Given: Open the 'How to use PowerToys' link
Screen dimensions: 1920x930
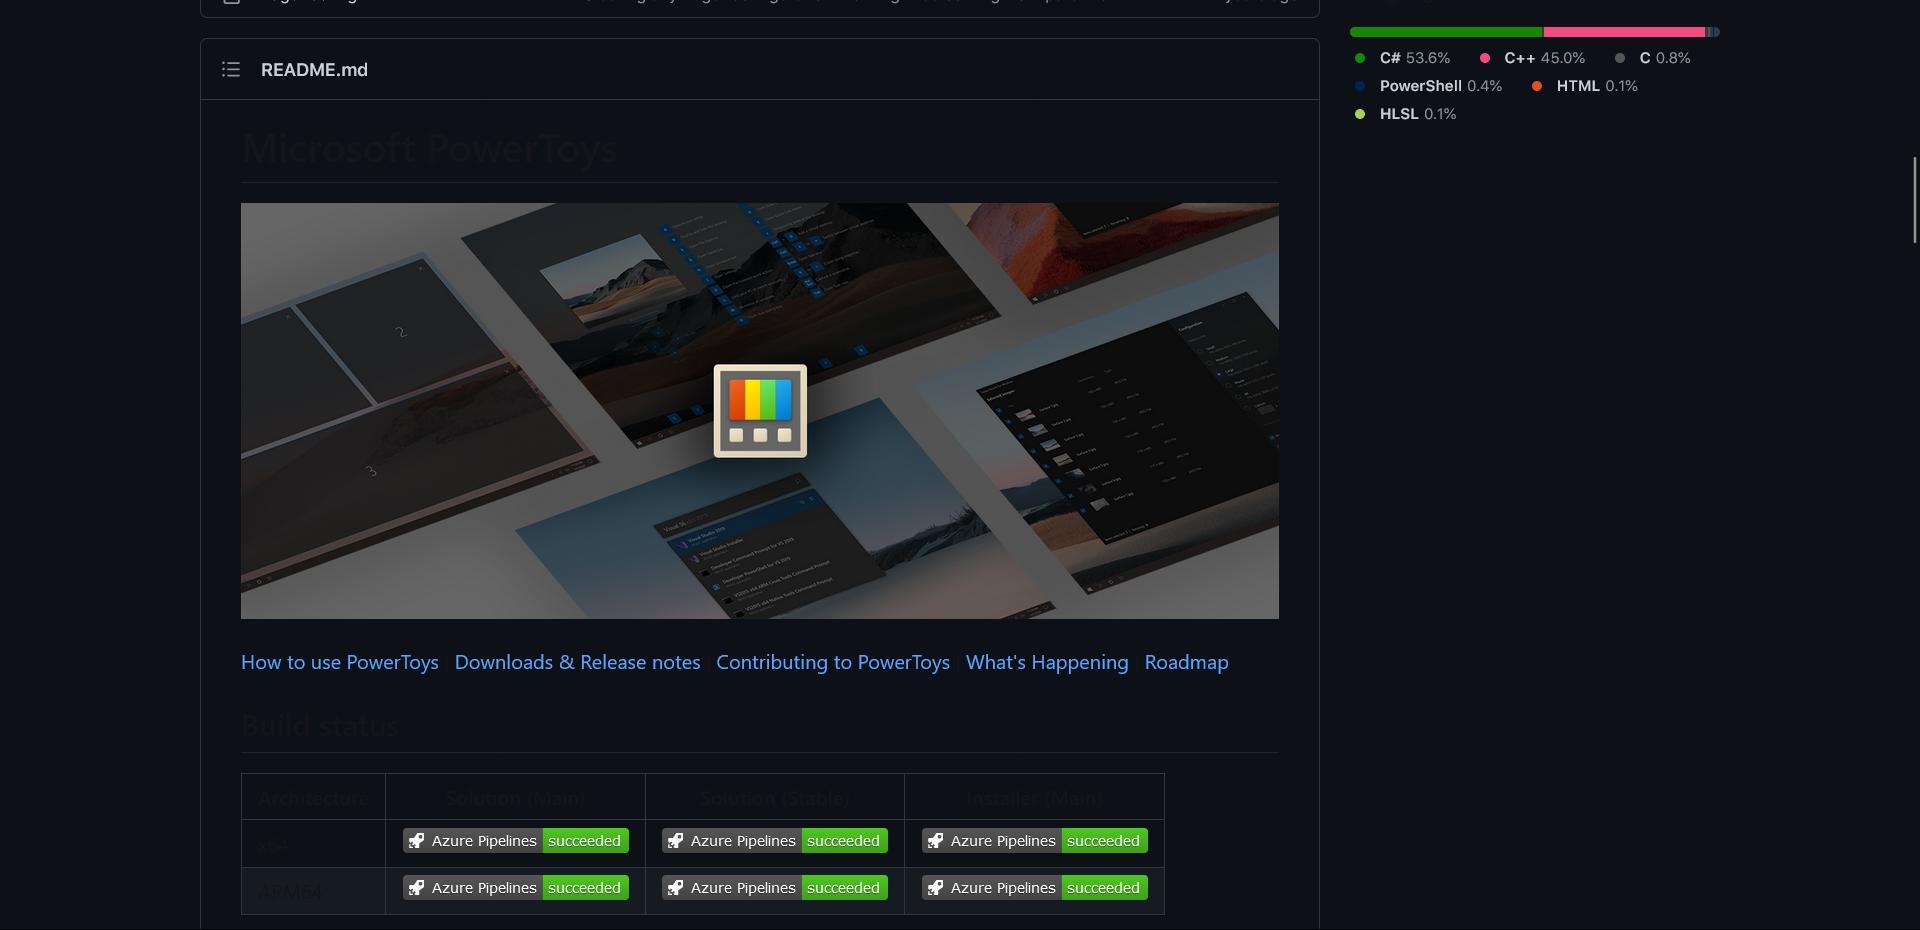Looking at the screenshot, I should click(339, 662).
